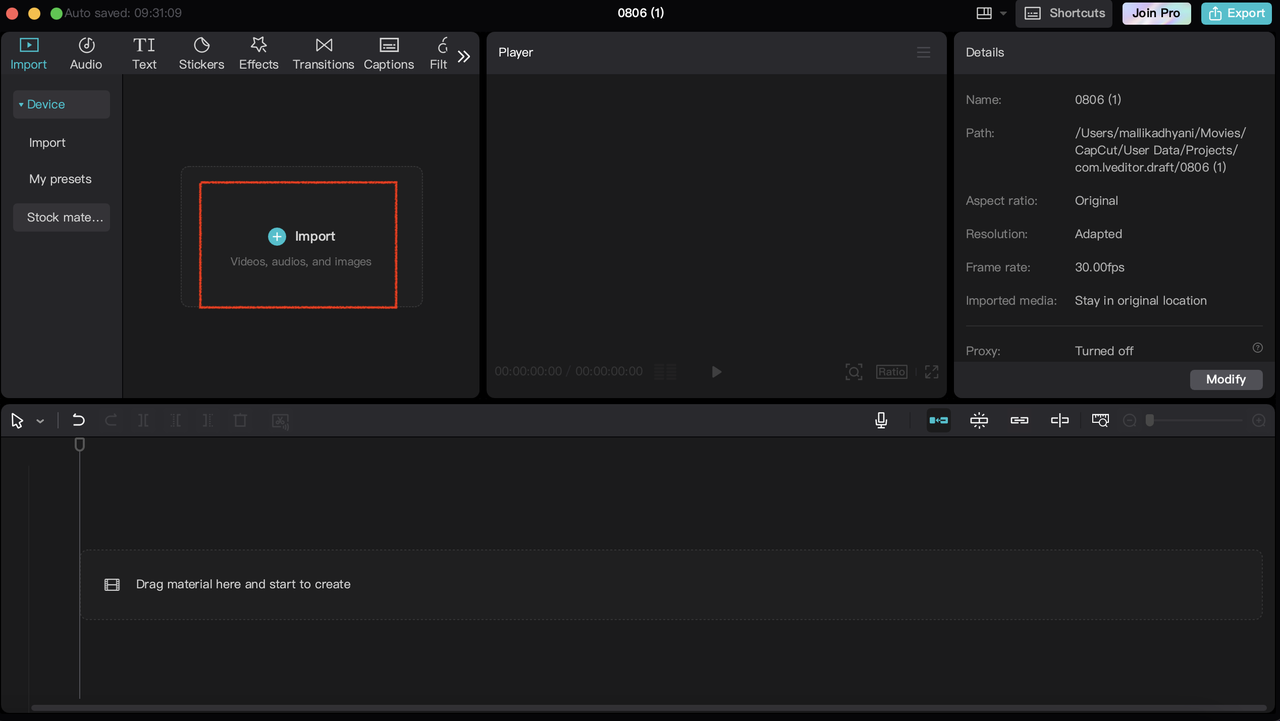Switch to the Audio tab
Screen dimensions: 1280x721
click(x=86, y=53)
